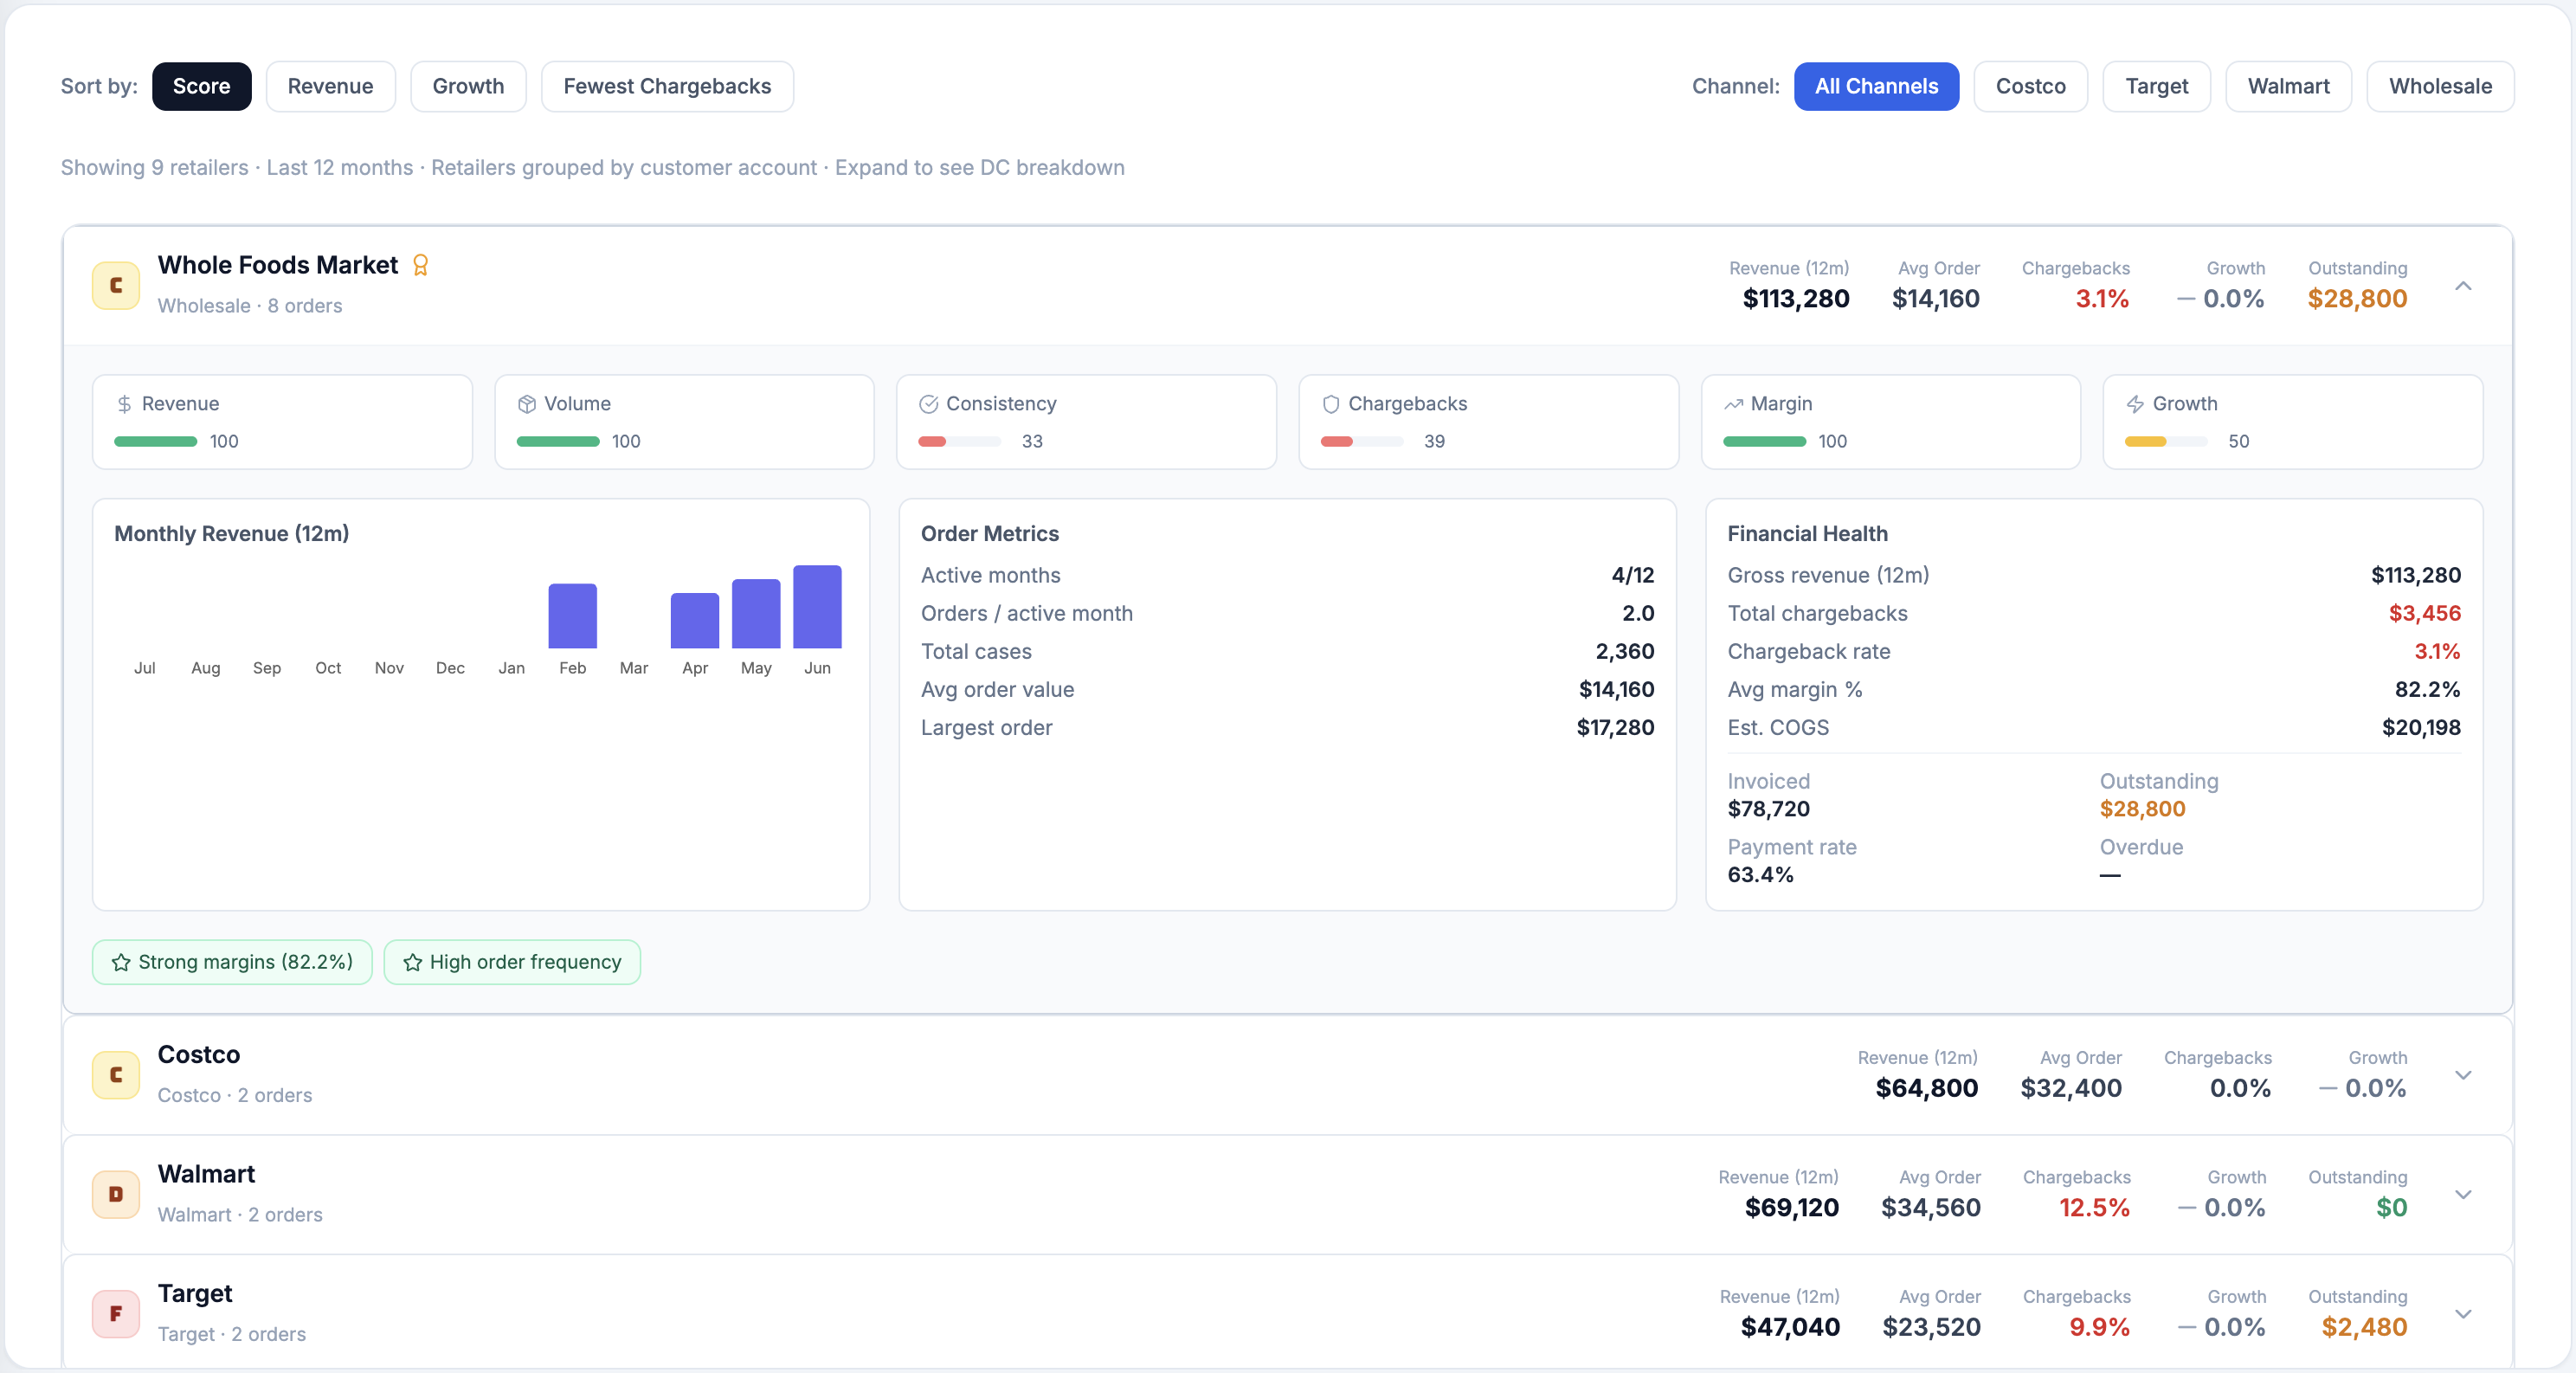Click the star icon in High order frequency tag

coord(413,962)
